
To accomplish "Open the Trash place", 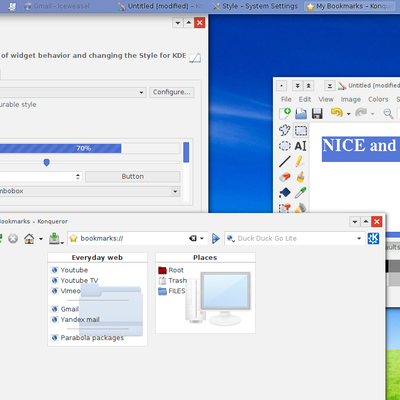I will 173,280.
